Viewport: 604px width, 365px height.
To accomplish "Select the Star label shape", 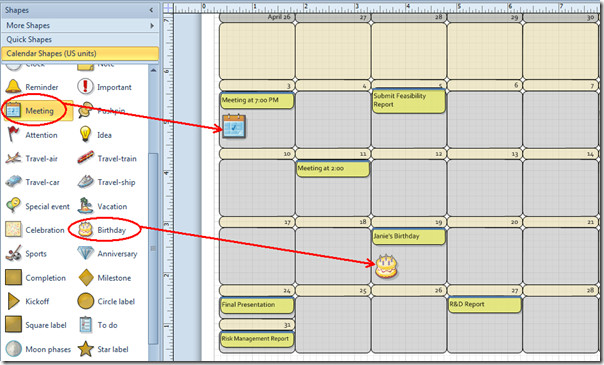I will (85, 349).
